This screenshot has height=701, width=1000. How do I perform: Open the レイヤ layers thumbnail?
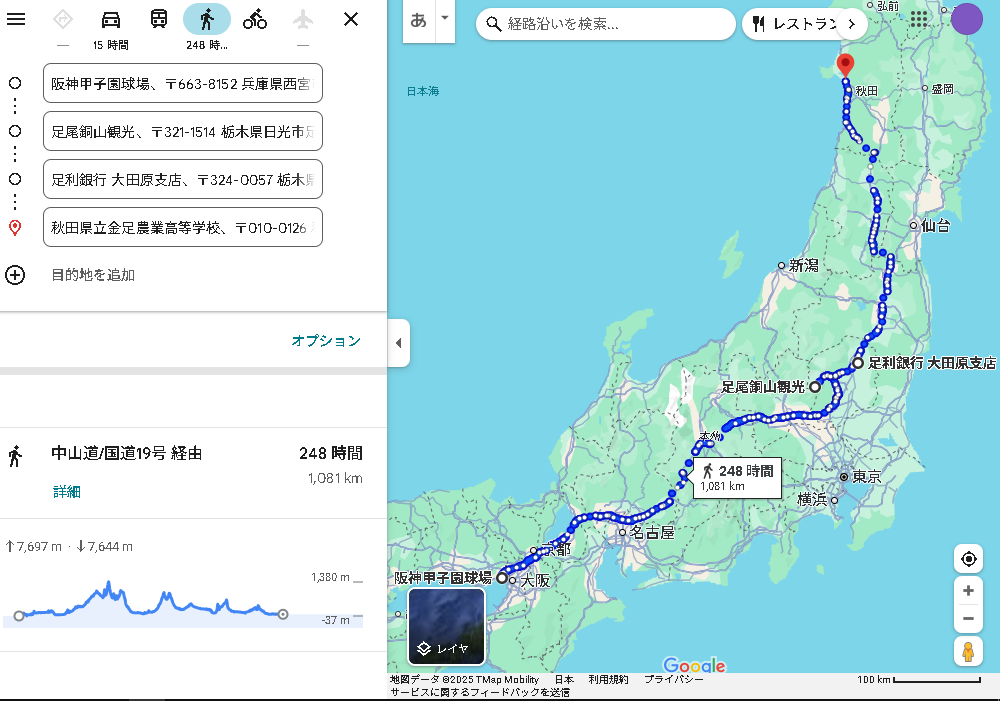(446, 626)
